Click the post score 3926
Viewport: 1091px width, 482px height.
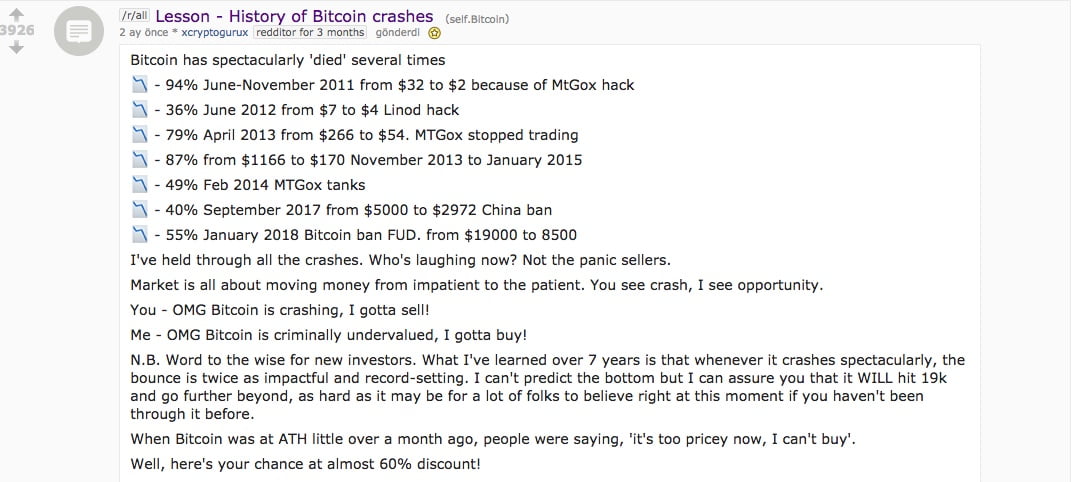click(x=17, y=30)
